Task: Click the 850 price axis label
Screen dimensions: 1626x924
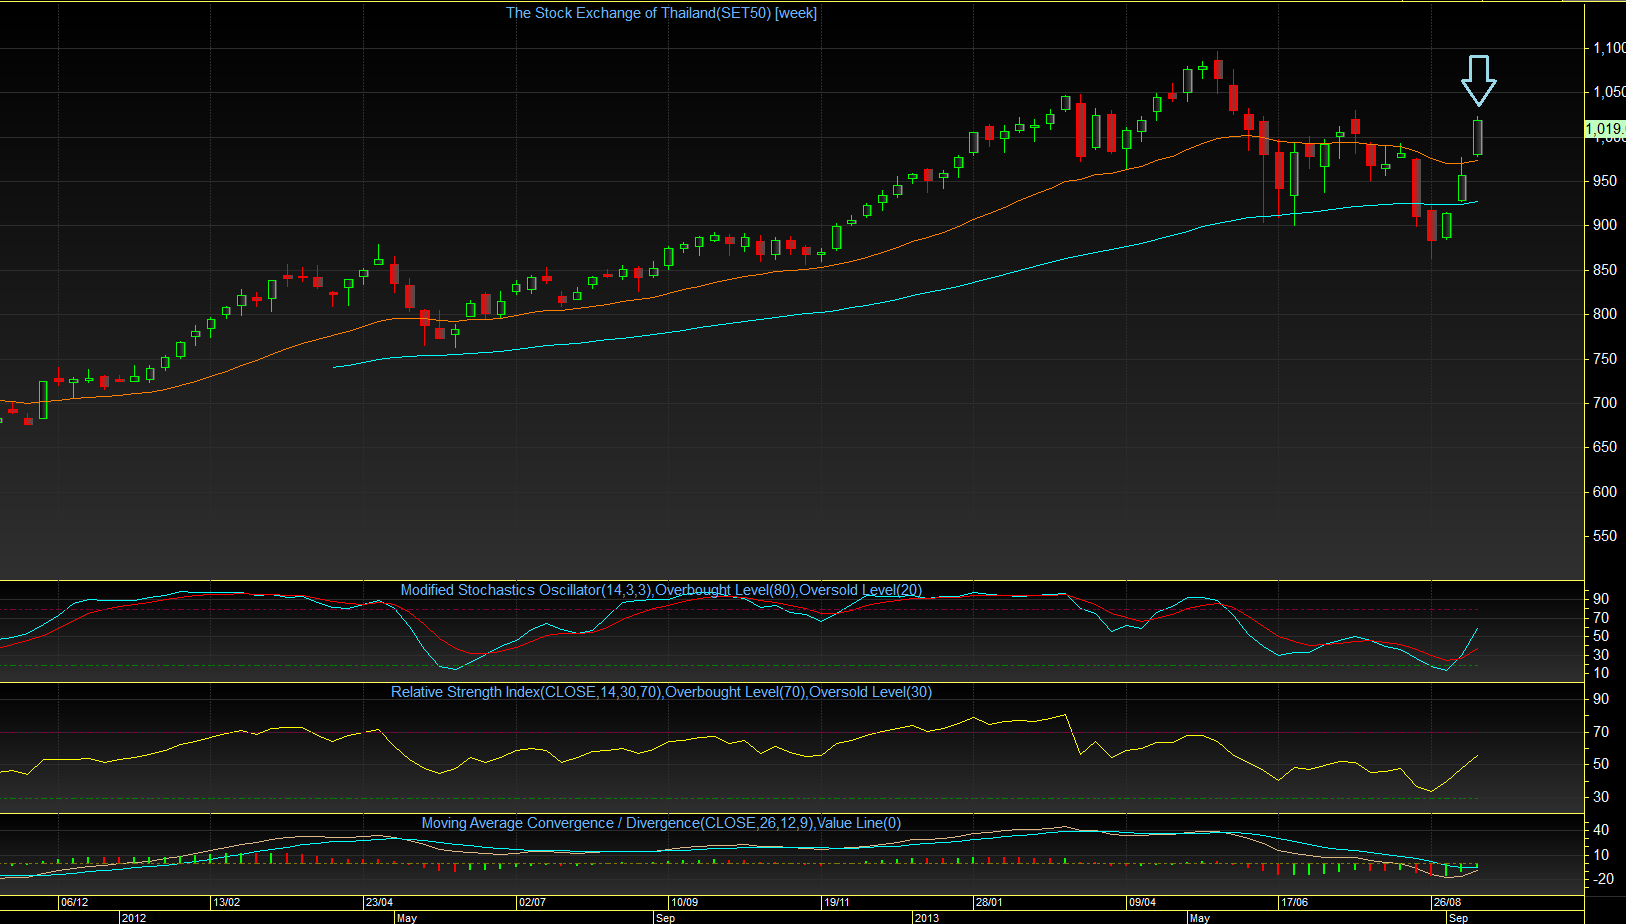Action: pyautogui.click(x=1605, y=270)
